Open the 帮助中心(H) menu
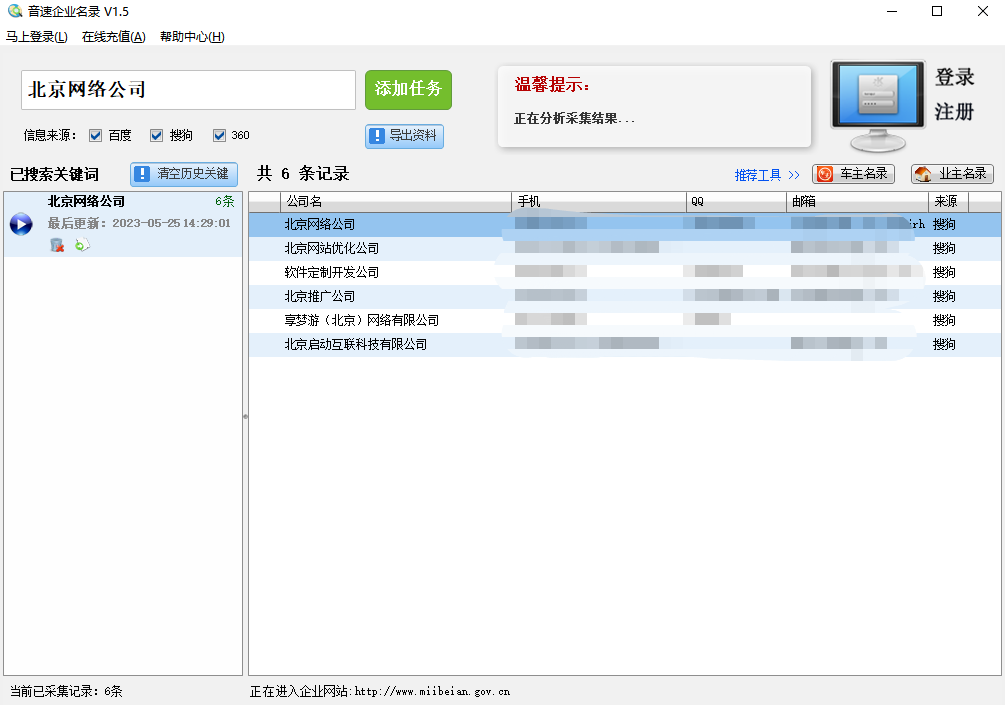1005x705 pixels. [x=192, y=37]
